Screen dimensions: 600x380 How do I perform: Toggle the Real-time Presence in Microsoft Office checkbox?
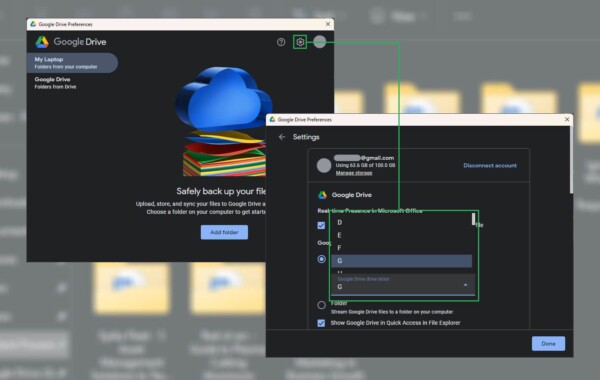[x=321, y=225]
